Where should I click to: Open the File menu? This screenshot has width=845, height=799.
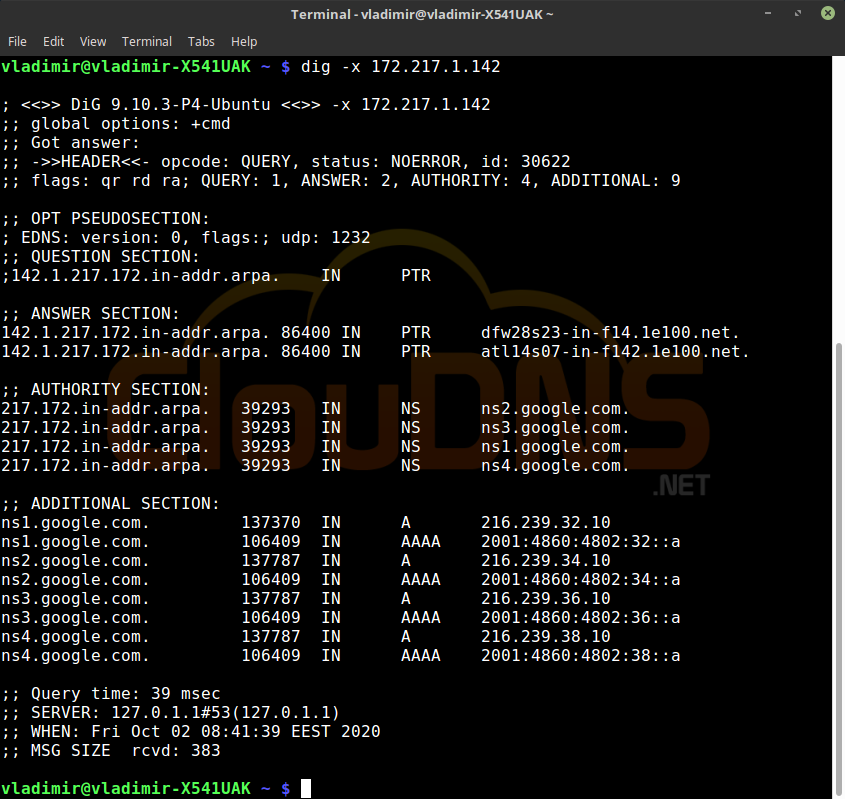17,41
